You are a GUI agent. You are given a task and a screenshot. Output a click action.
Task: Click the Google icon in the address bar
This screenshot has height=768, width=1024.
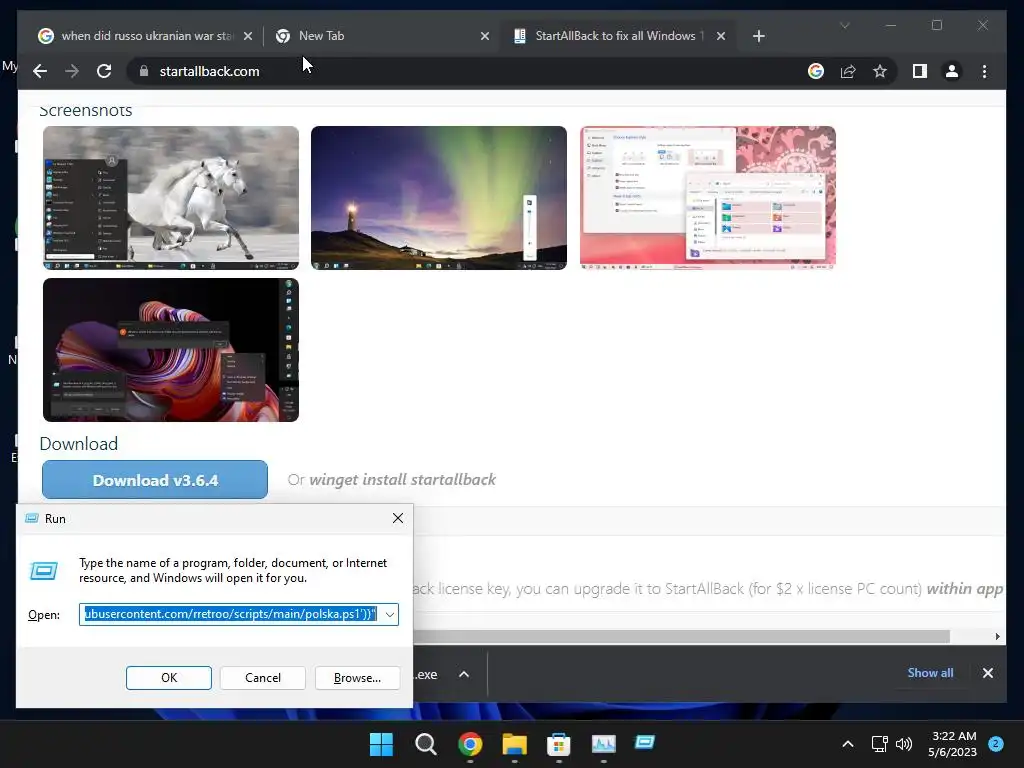tap(816, 71)
